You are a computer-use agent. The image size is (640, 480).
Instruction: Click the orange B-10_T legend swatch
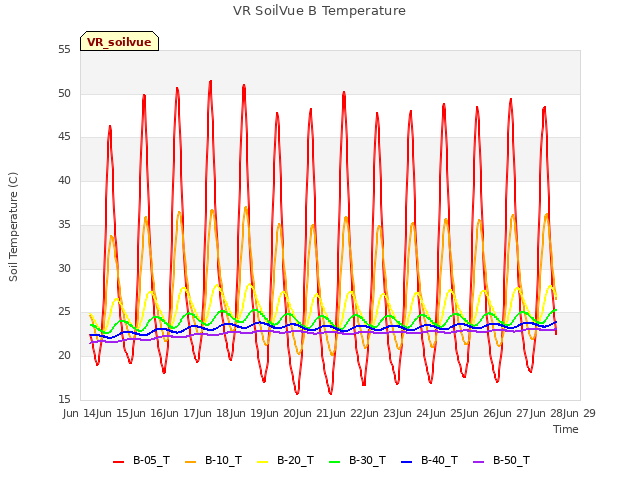(191, 462)
